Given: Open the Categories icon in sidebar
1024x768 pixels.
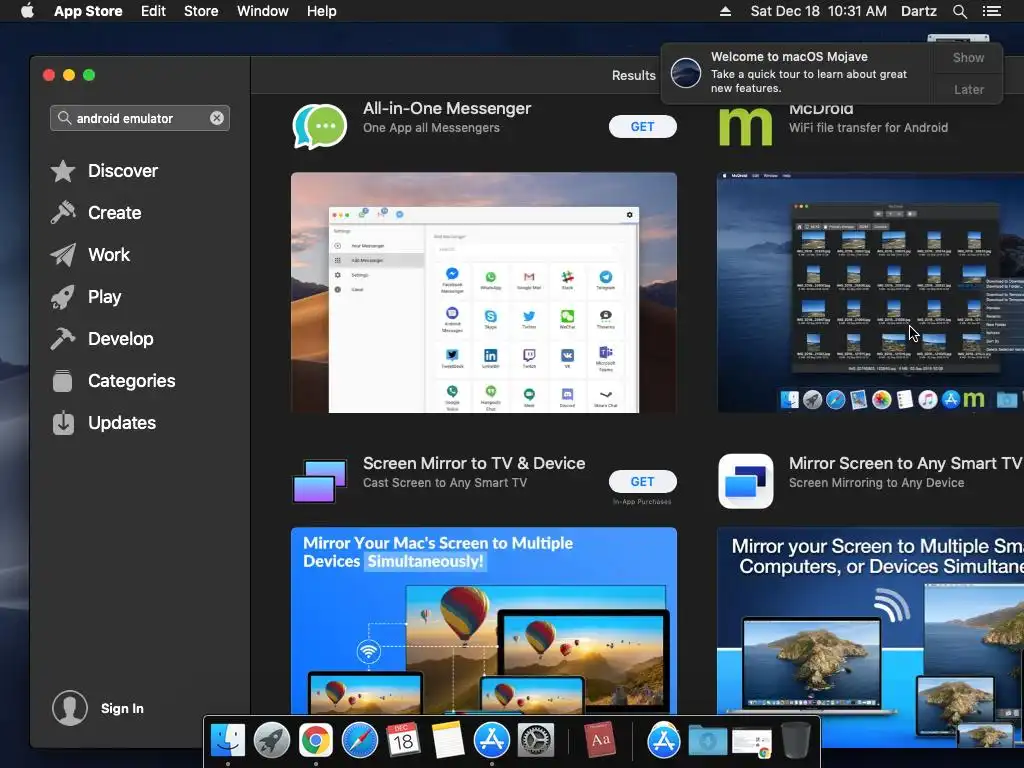Looking at the screenshot, I should (x=63, y=381).
